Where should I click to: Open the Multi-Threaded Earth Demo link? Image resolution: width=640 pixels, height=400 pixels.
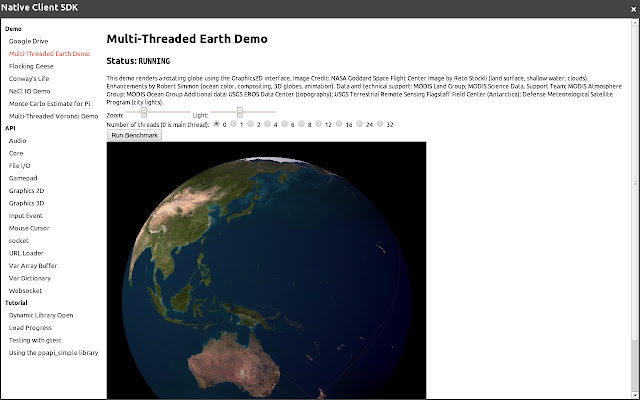pos(49,53)
